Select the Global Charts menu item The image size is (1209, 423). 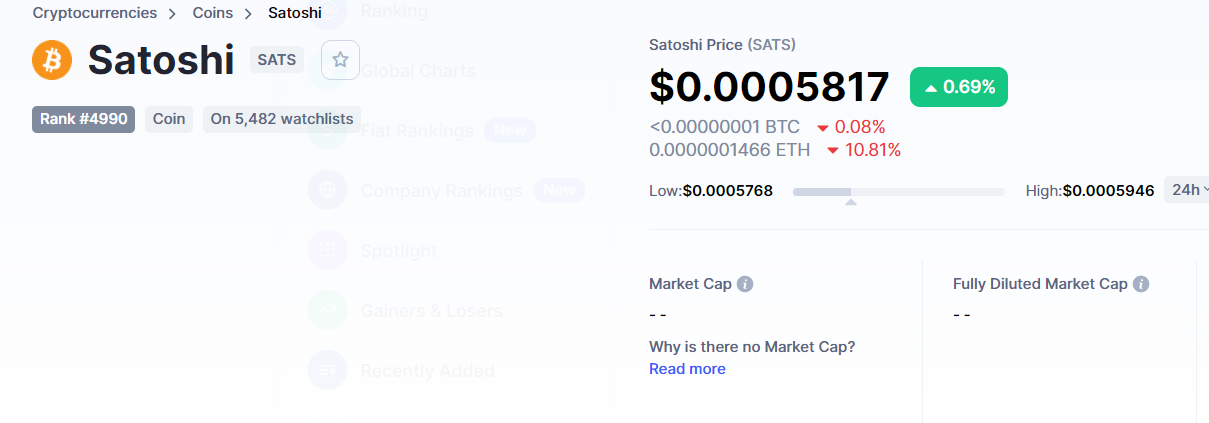418,71
